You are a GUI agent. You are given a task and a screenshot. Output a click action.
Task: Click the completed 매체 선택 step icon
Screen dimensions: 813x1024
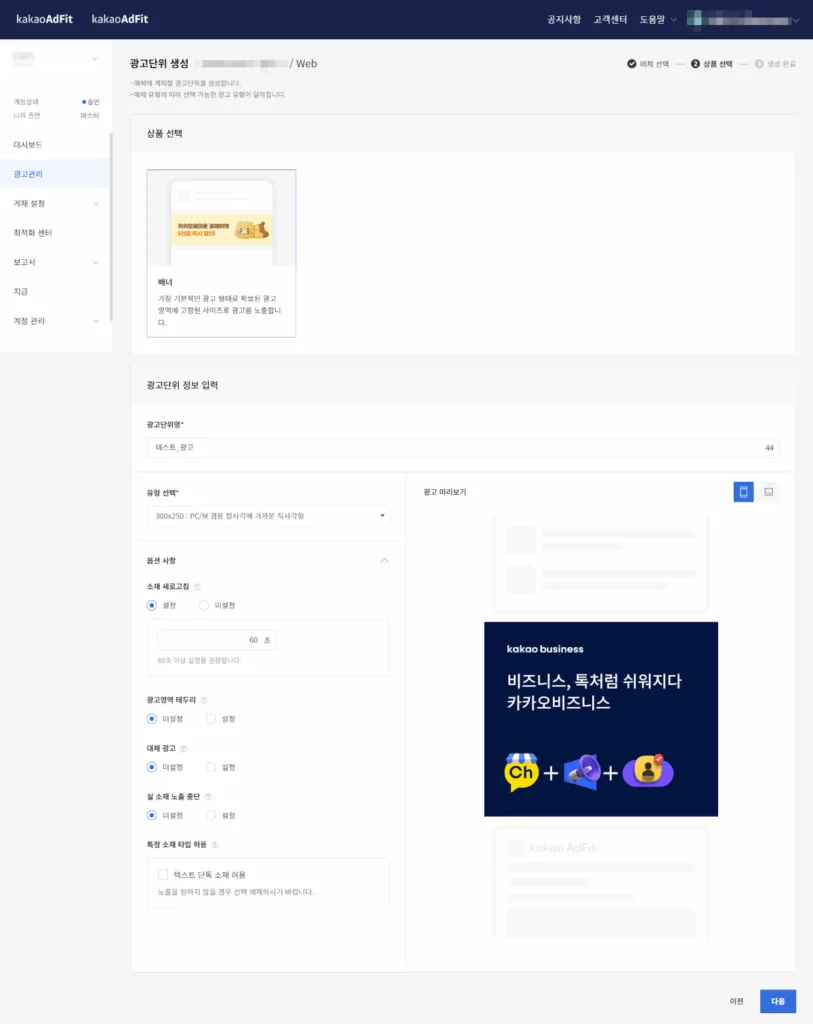click(x=629, y=60)
